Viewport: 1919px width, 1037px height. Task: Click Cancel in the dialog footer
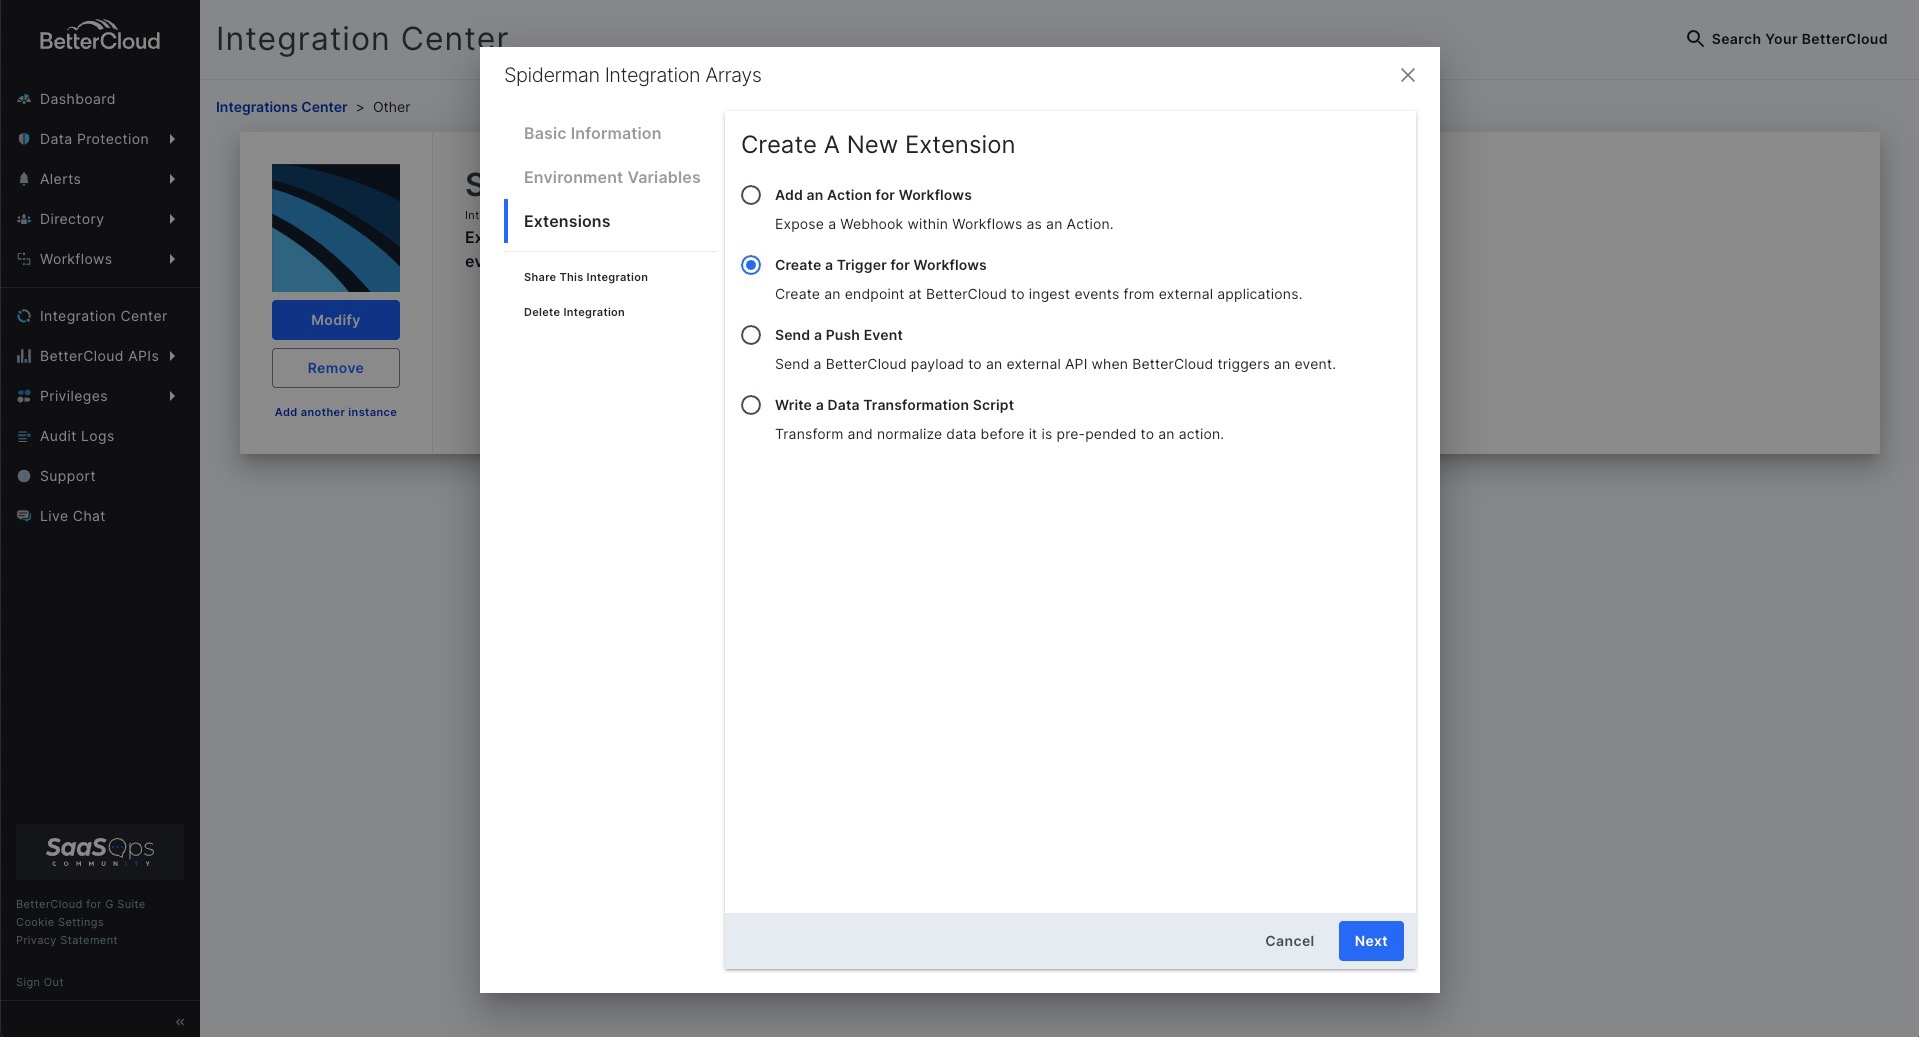click(x=1289, y=941)
